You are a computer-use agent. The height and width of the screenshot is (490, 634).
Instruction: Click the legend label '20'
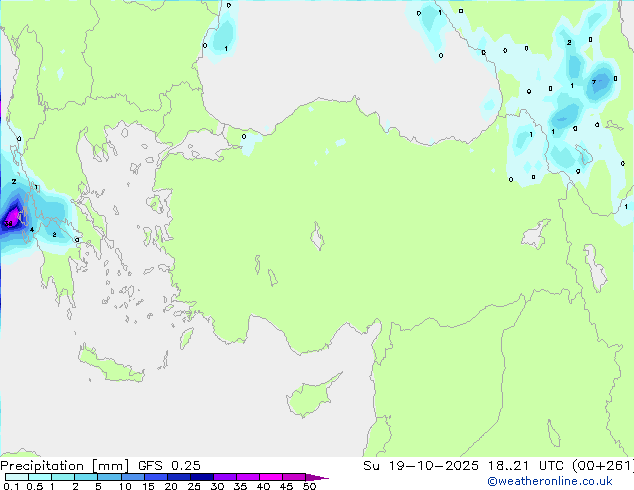171,486
